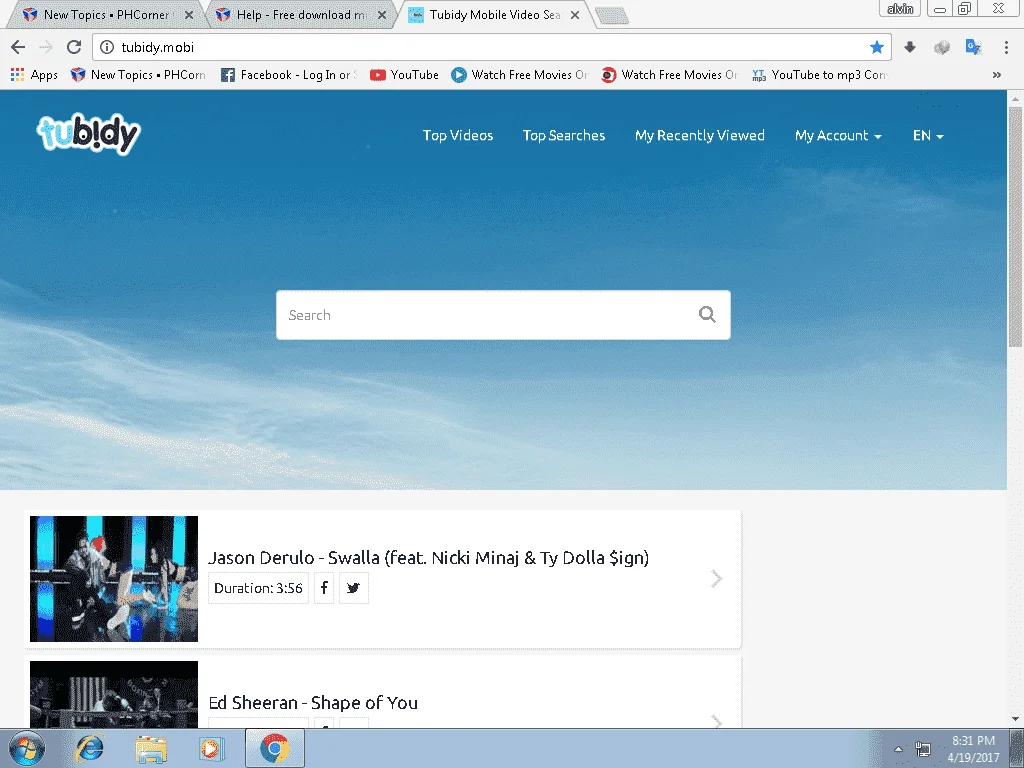1024x768 pixels.
Task: Show more bookmarks overflow chevron
Action: pos(997,75)
